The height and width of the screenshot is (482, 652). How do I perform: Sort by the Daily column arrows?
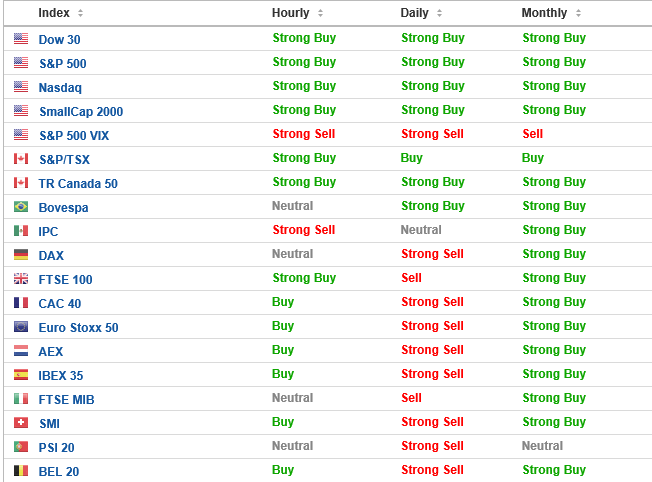click(x=440, y=13)
